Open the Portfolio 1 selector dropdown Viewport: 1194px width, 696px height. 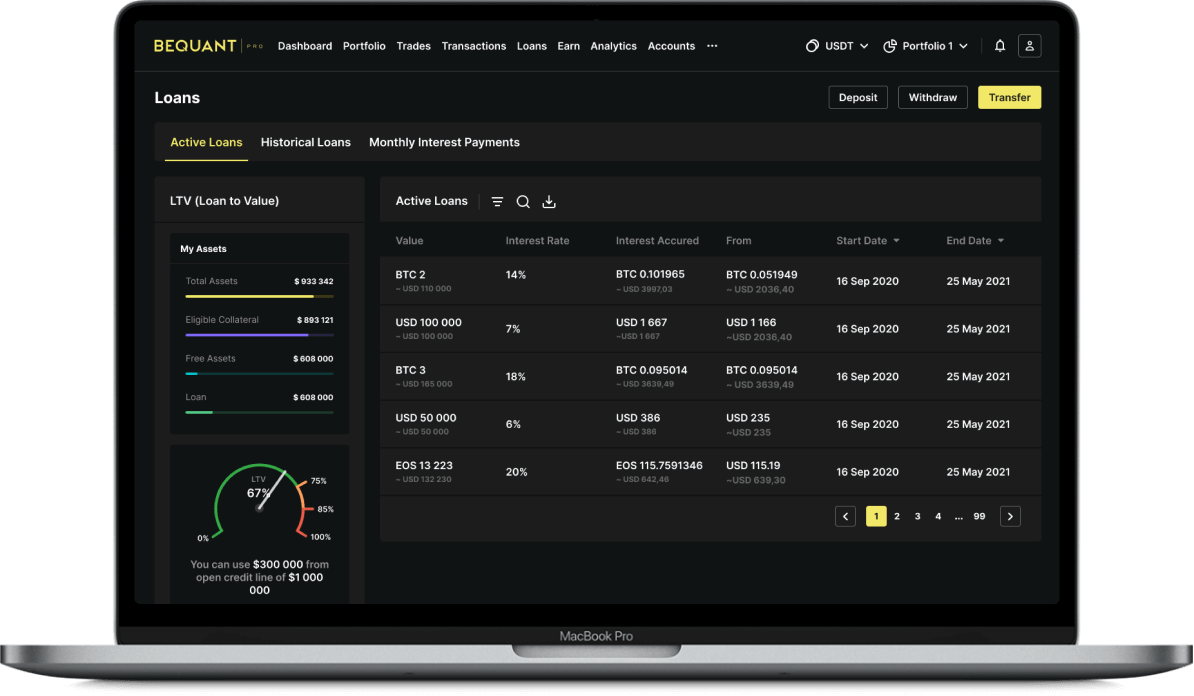pos(927,46)
